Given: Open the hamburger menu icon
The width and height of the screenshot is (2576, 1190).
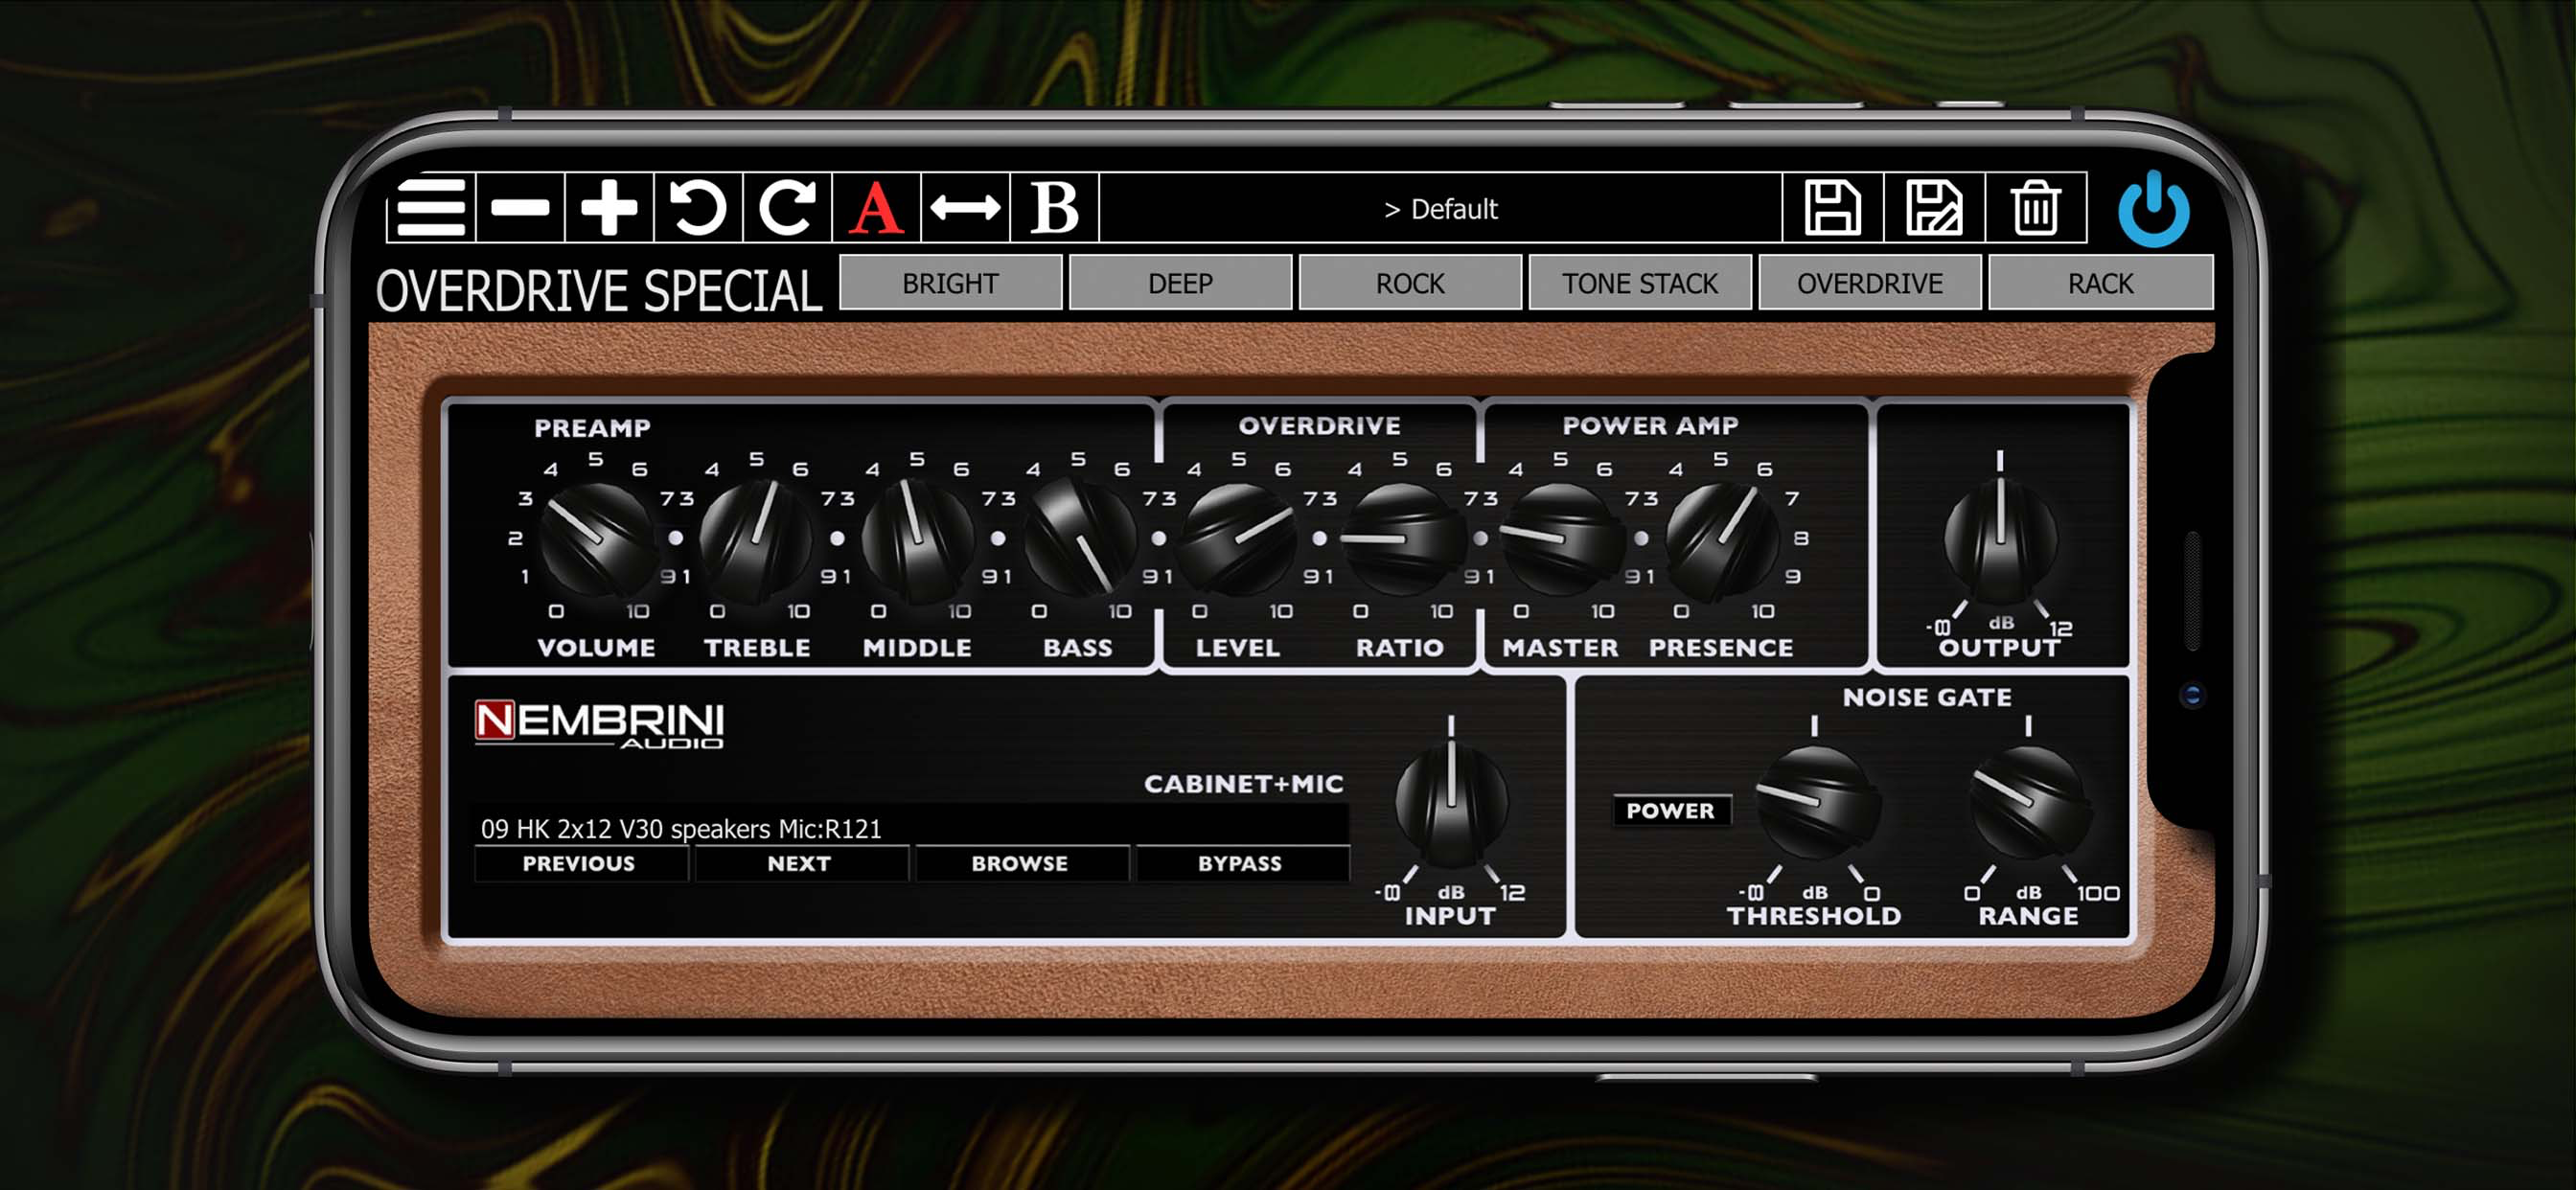Looking at the screenshot, I should pos(431,208).
